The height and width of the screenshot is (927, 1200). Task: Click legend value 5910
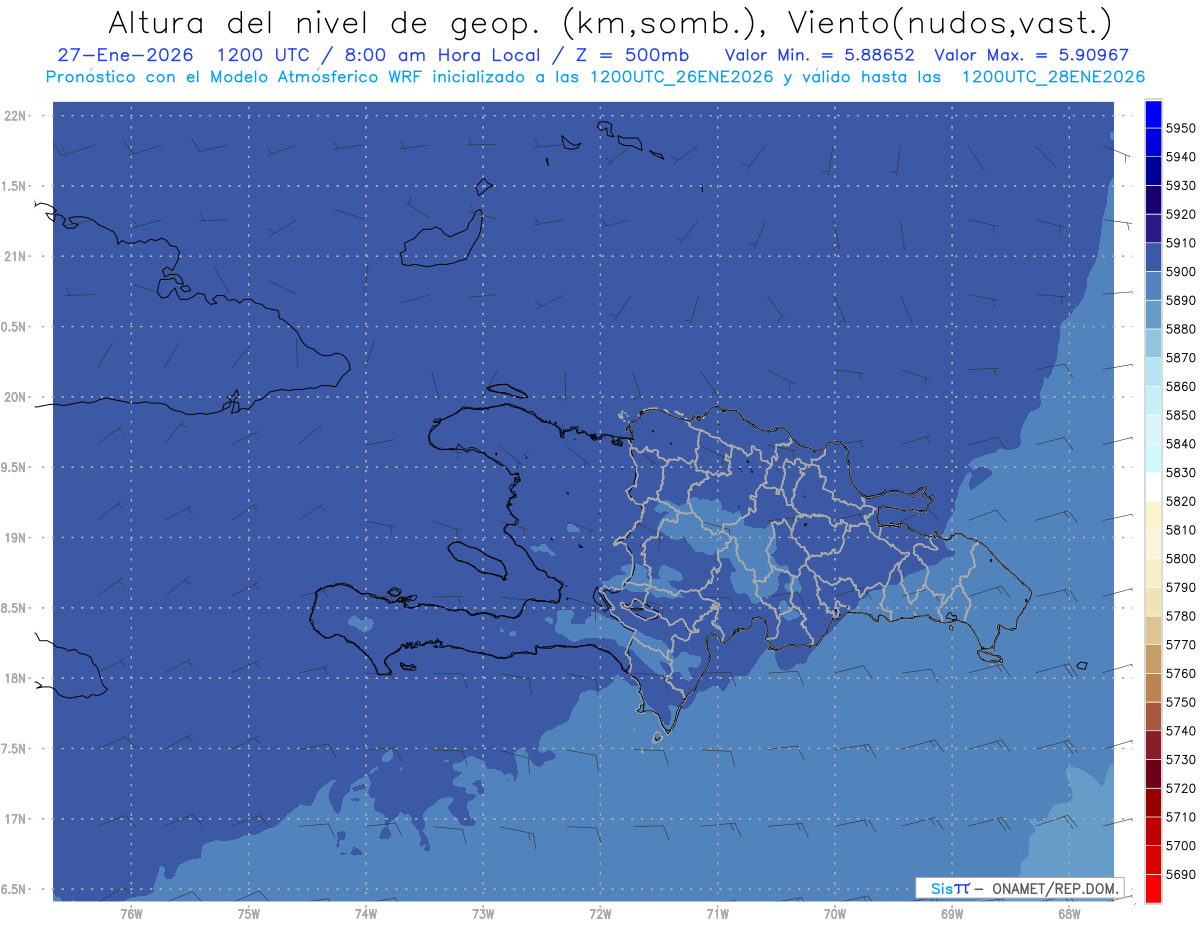point(1180,243)
